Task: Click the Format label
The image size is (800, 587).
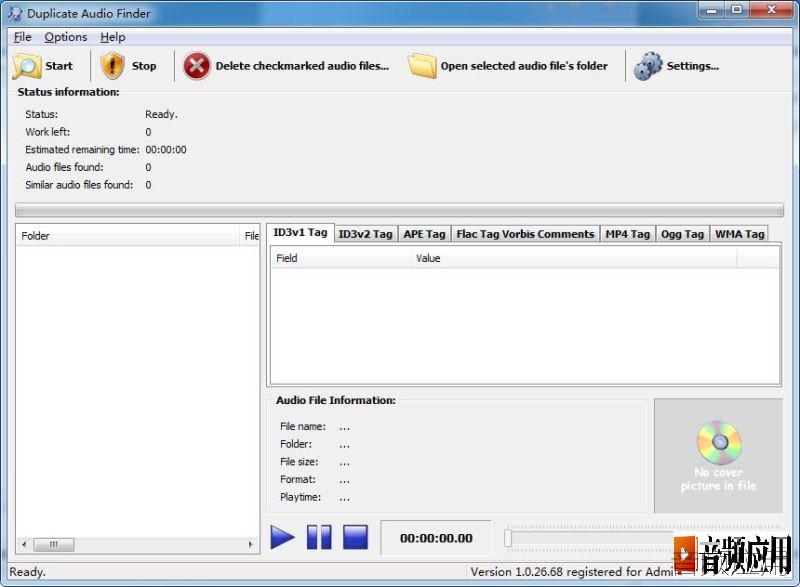Action: click(x=298, y=479)
